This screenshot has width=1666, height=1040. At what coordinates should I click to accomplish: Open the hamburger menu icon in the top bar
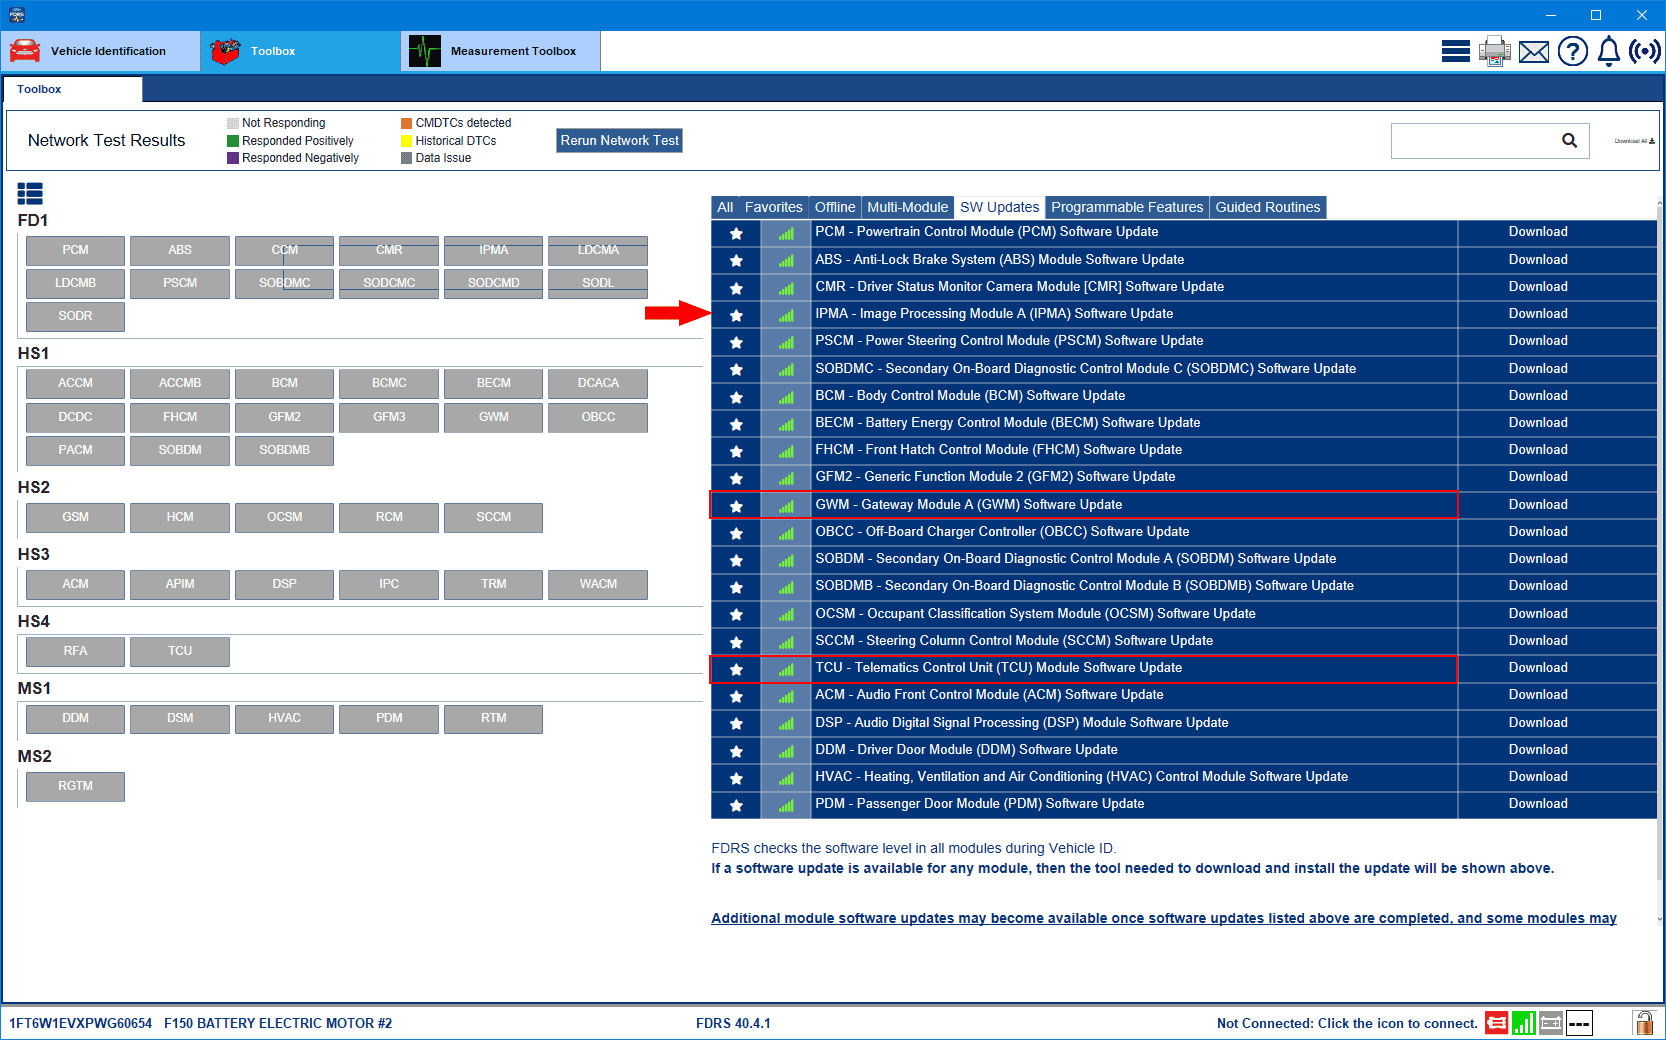[1455, 51]
